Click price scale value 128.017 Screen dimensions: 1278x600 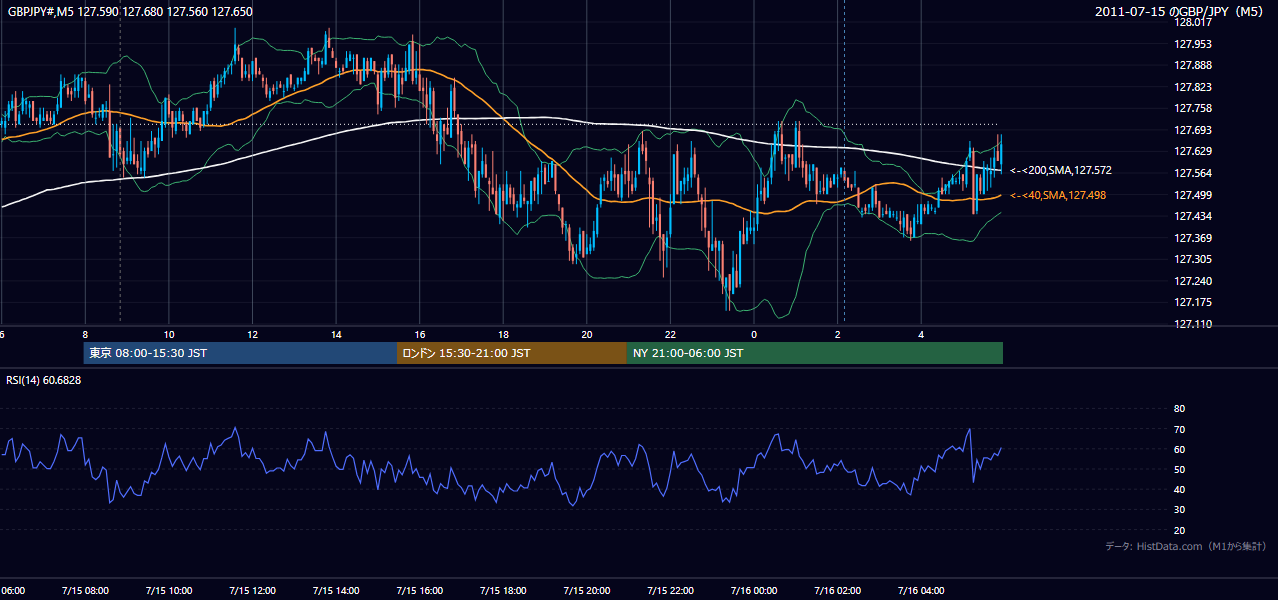(1194, 22)
